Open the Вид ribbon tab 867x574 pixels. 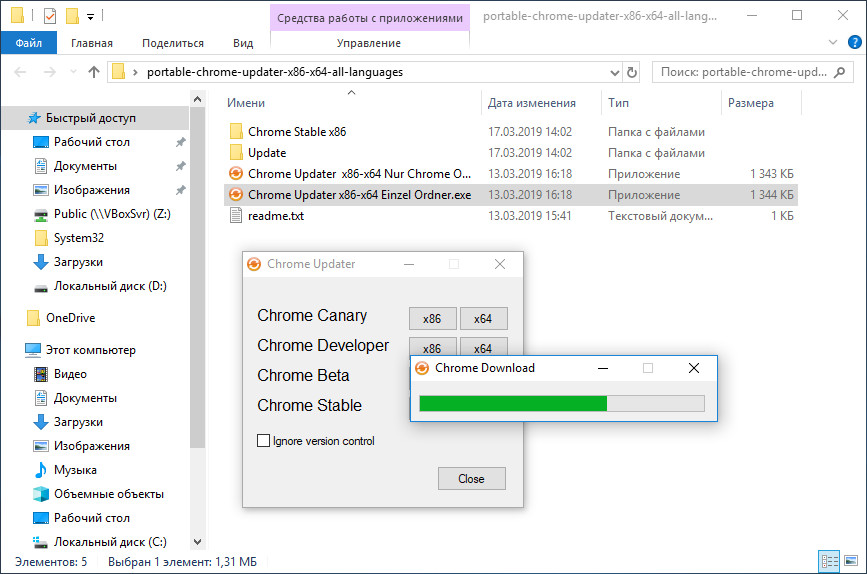click(x=243, y=43)
